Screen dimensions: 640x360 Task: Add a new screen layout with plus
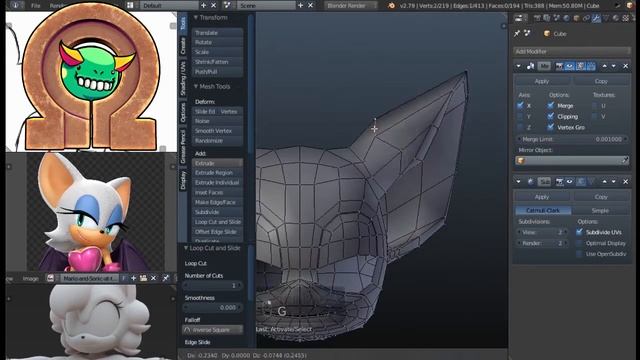[203, 5]
